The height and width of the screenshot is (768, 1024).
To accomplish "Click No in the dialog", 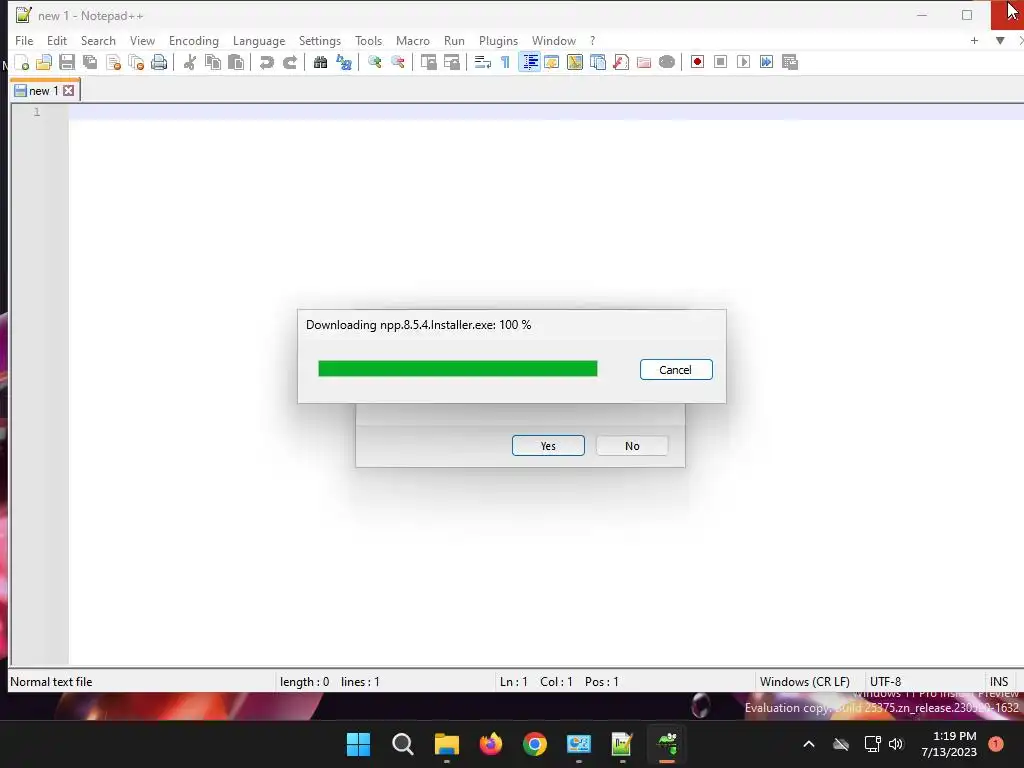I will (632, 445).
